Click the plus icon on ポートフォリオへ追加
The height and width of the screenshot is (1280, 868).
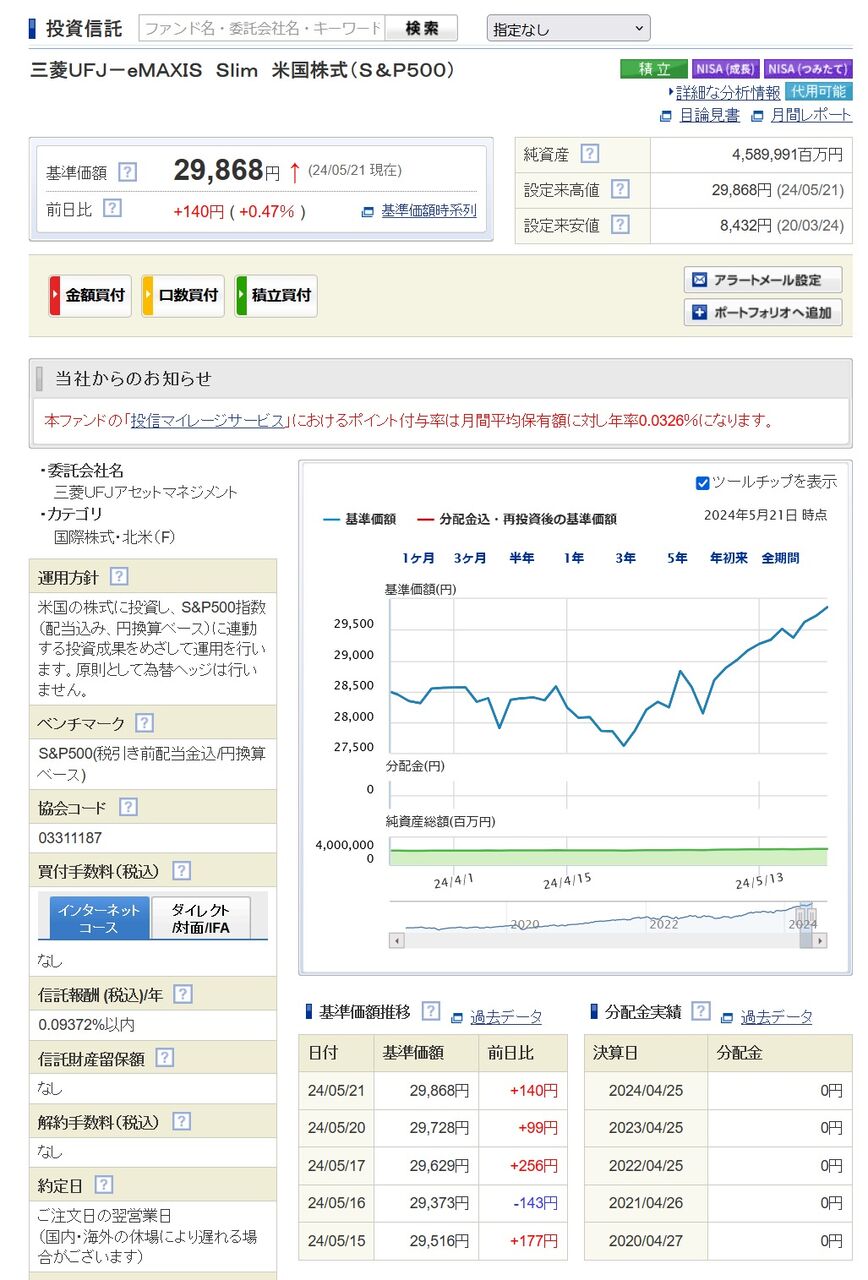point(700,312)
